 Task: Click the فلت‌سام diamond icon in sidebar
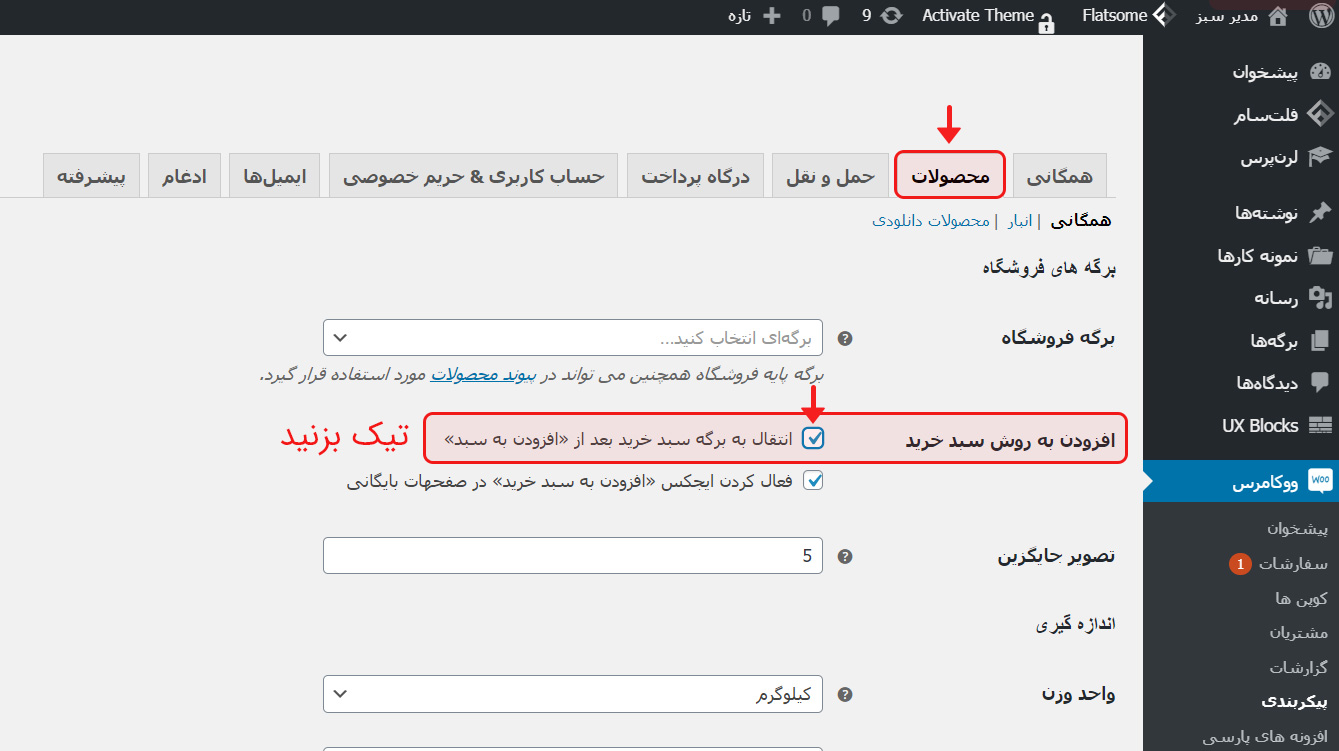[x=1320, y=114]
